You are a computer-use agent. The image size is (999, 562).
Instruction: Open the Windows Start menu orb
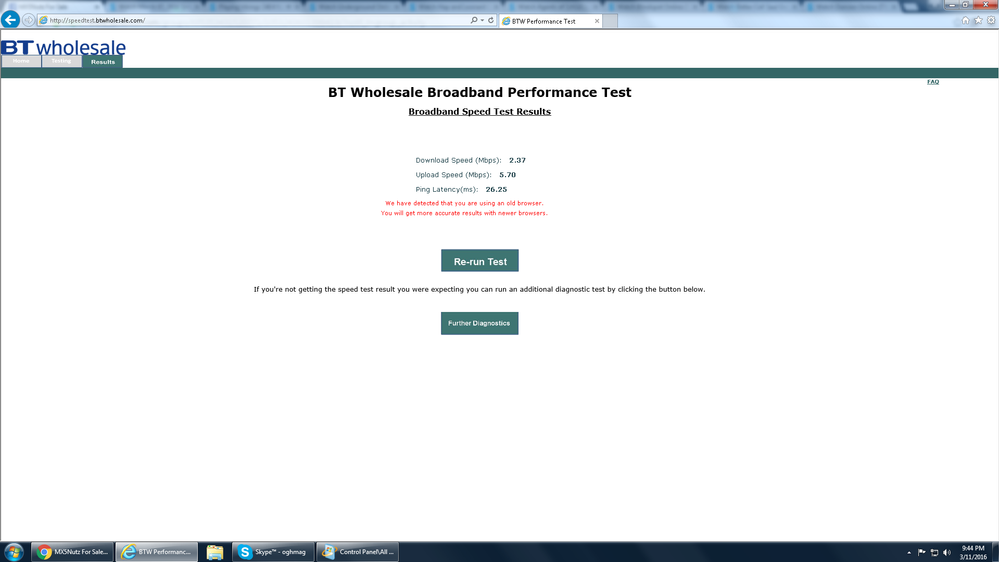pyautogui.click(x=13, y=552)
